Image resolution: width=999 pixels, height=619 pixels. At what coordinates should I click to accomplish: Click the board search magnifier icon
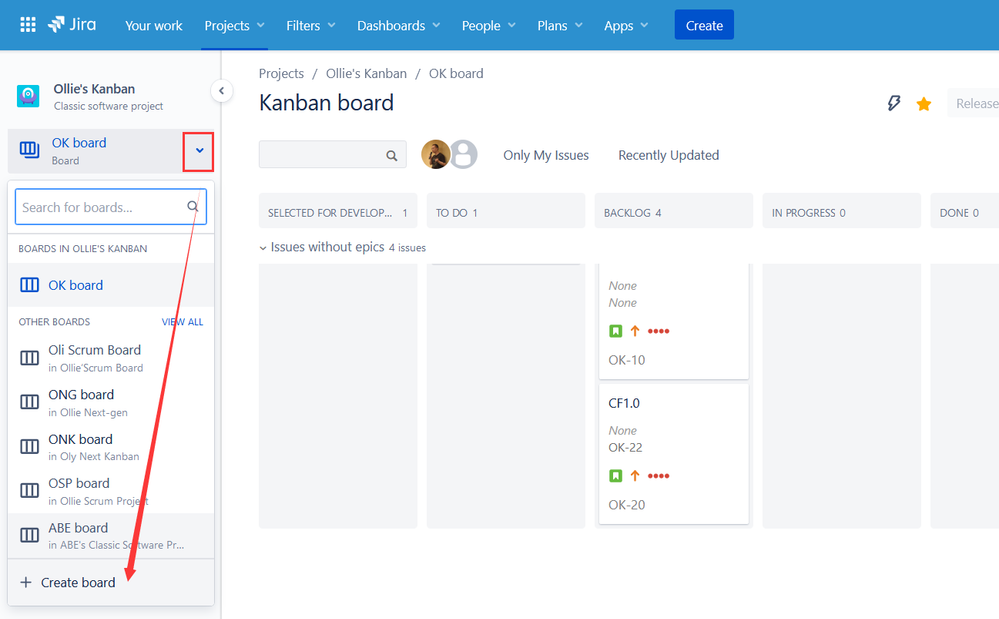pyautogui.click(x=192, y=206)
